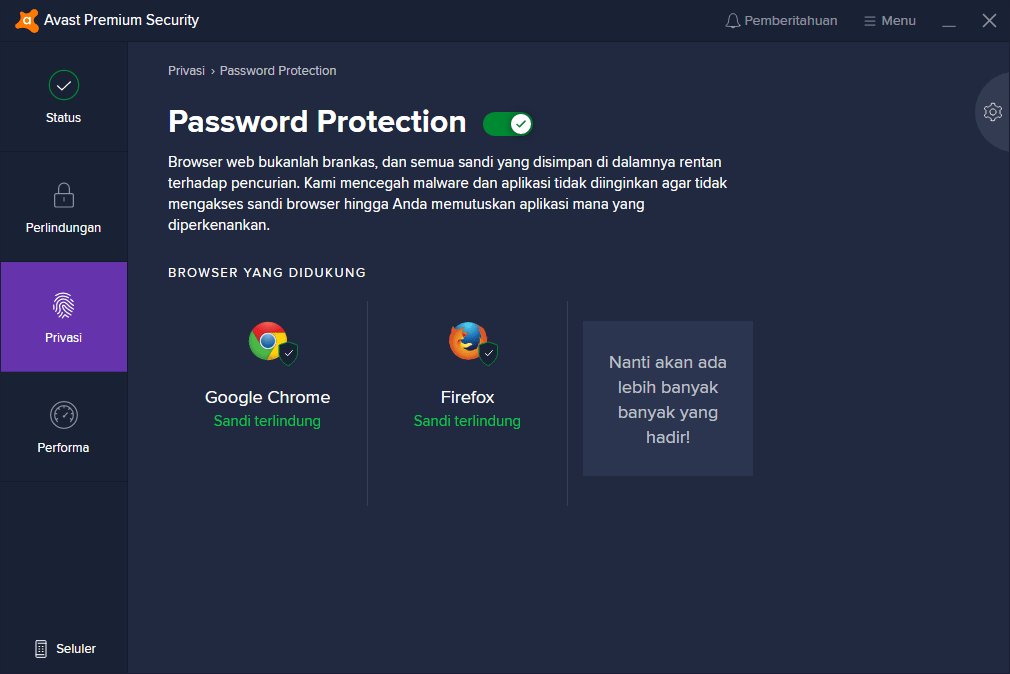
Task: Click Password Protection breadcrumb text
Action: 278,71
